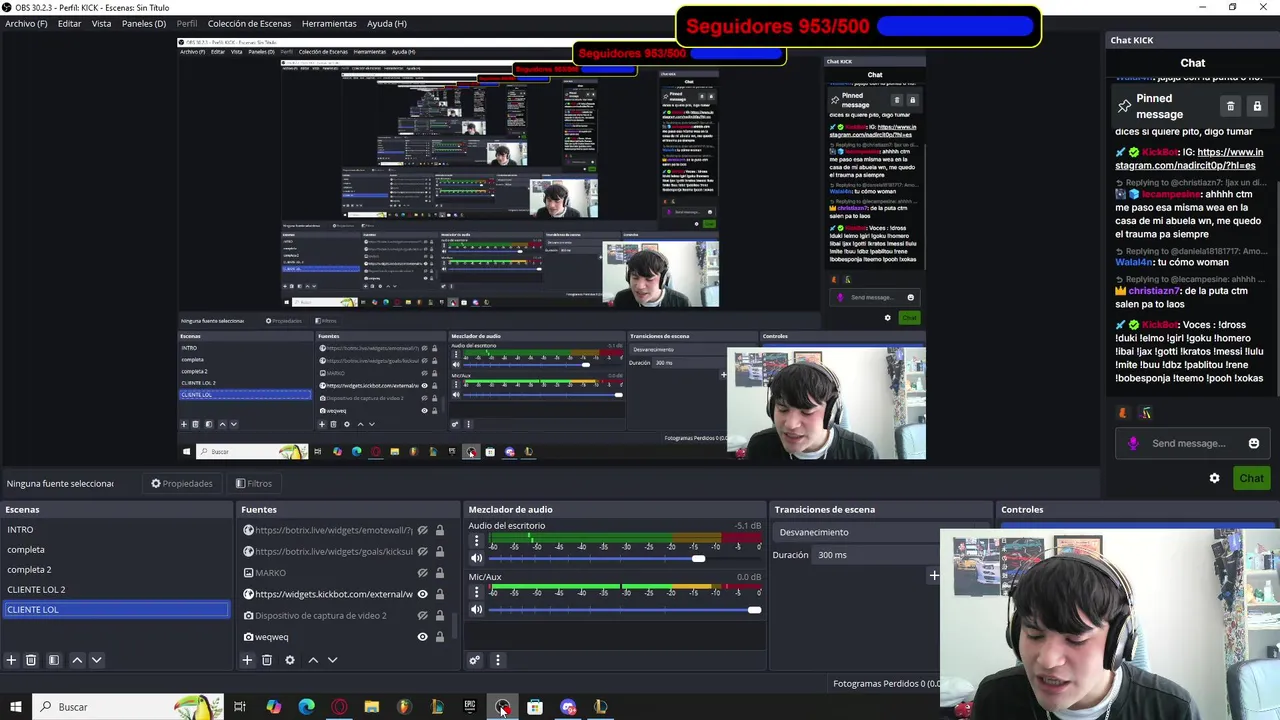The height and width of the screenshot is (720, 1280).
Task: Open audio mixer three-dot menu at bottom
Action: 497,660
